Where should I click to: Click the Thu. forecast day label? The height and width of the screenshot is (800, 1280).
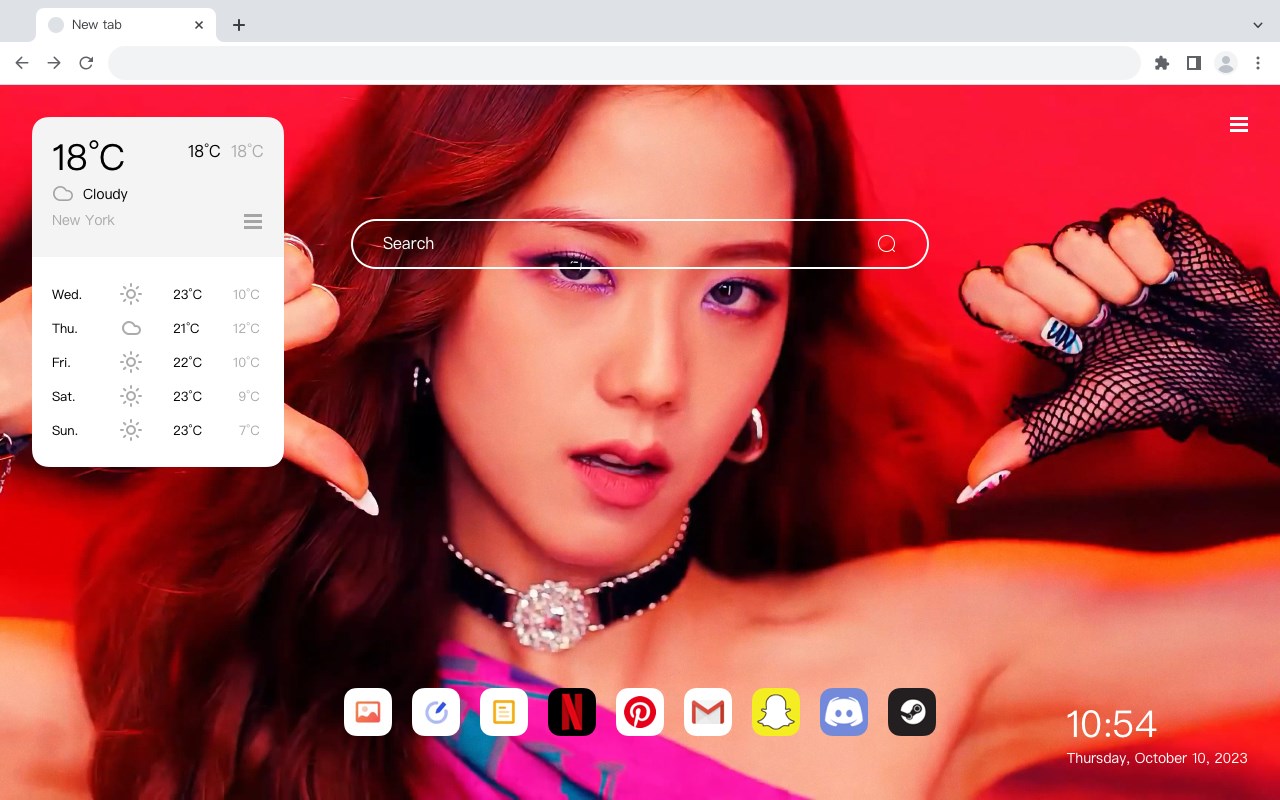pyautogui.click(x=65, y=328)
